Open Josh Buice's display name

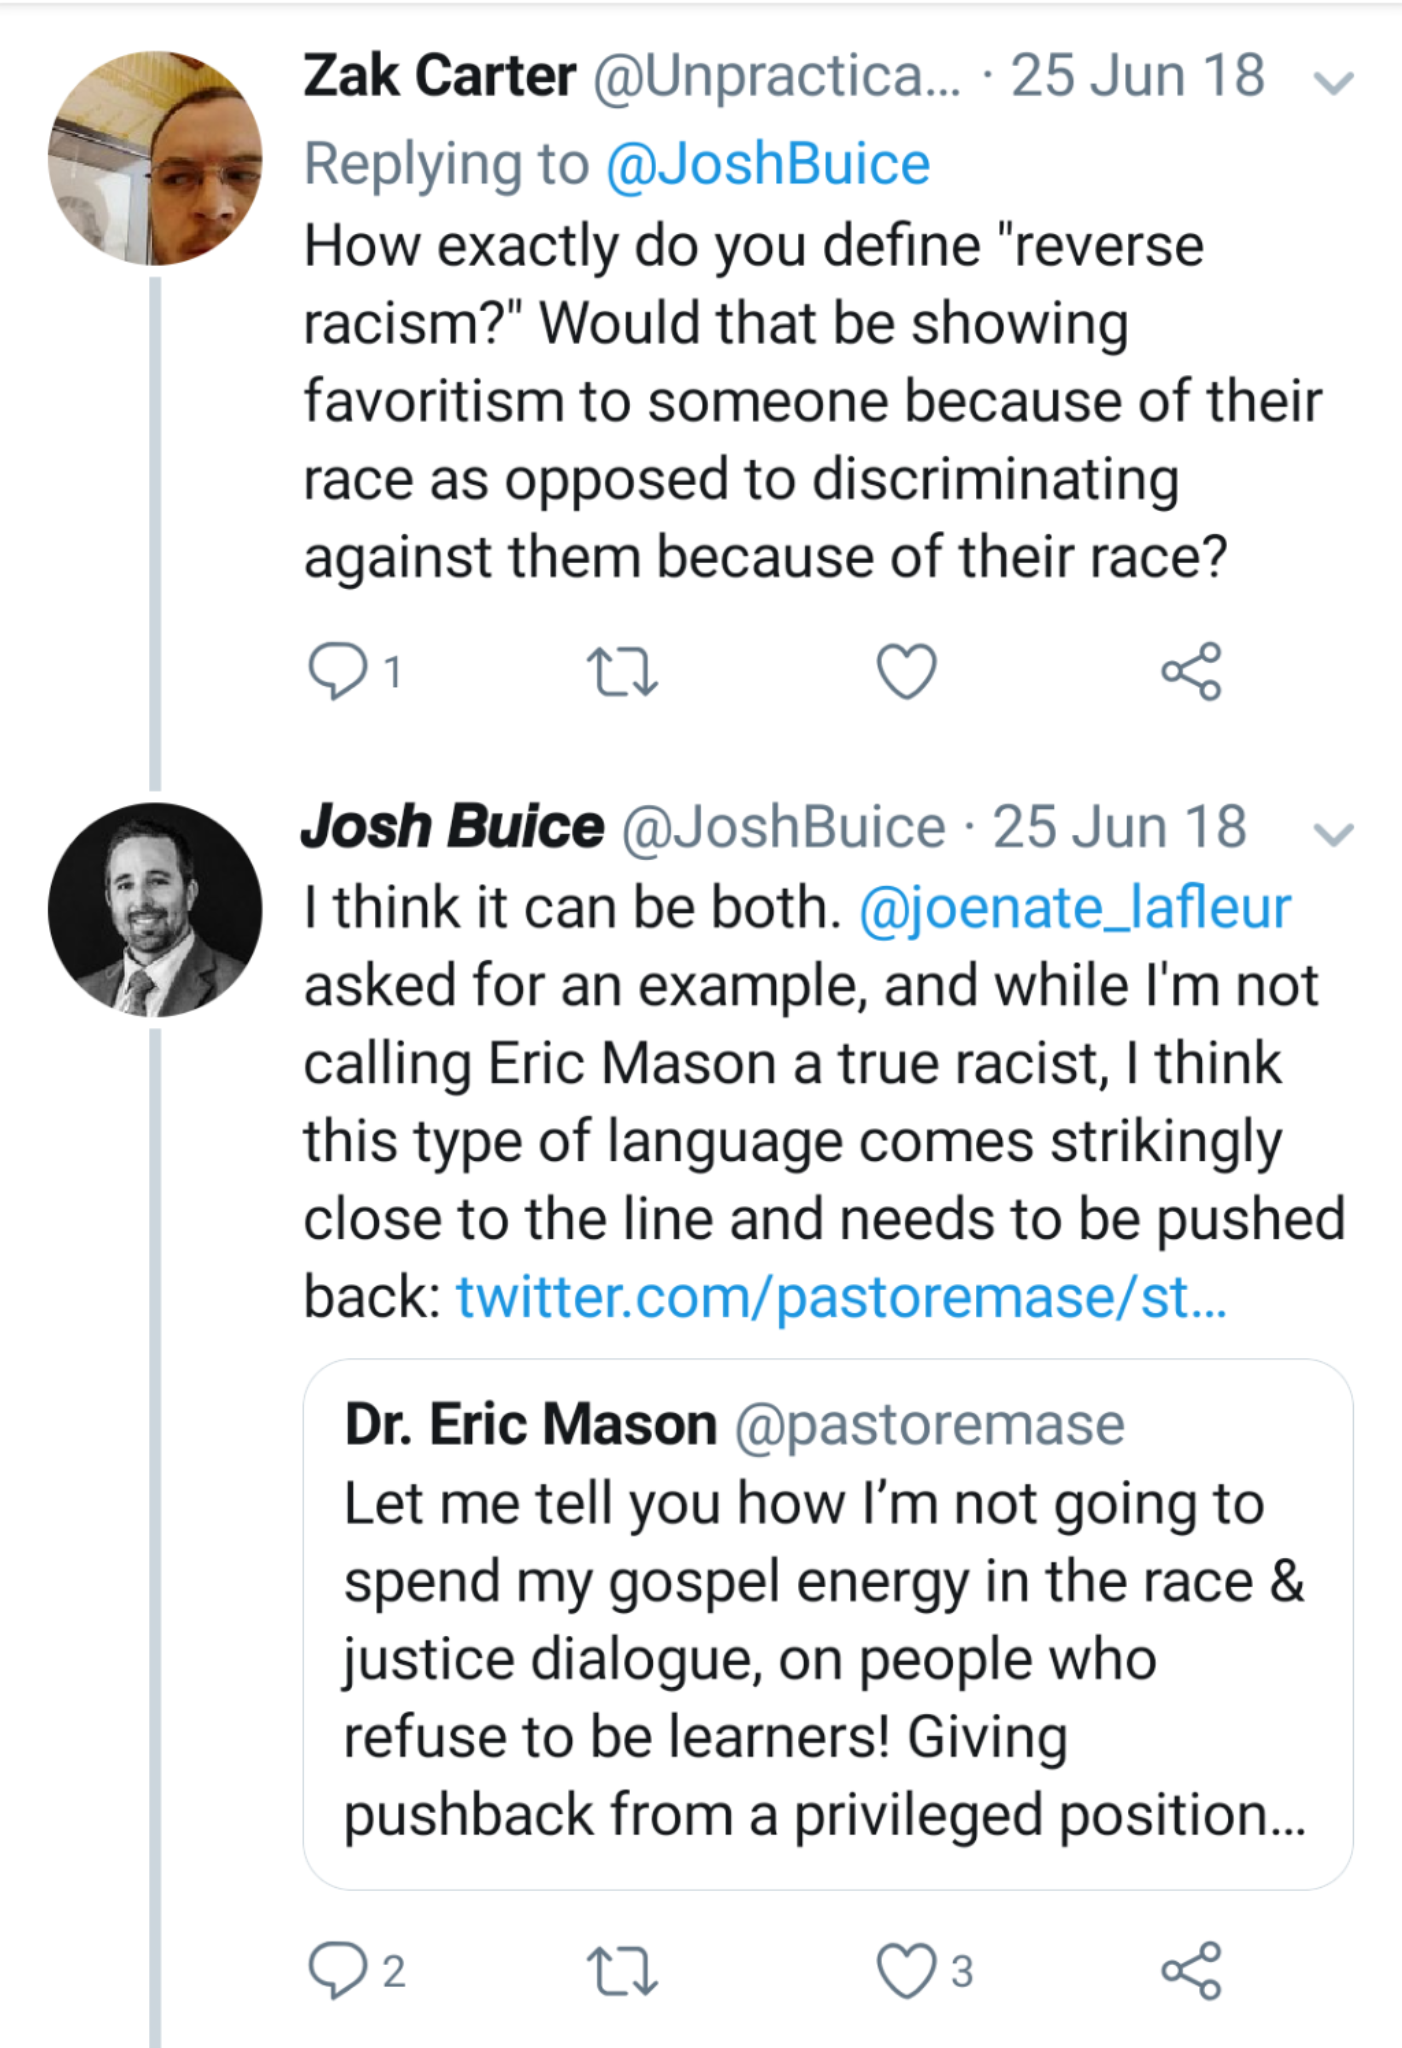tap(452, 827)
